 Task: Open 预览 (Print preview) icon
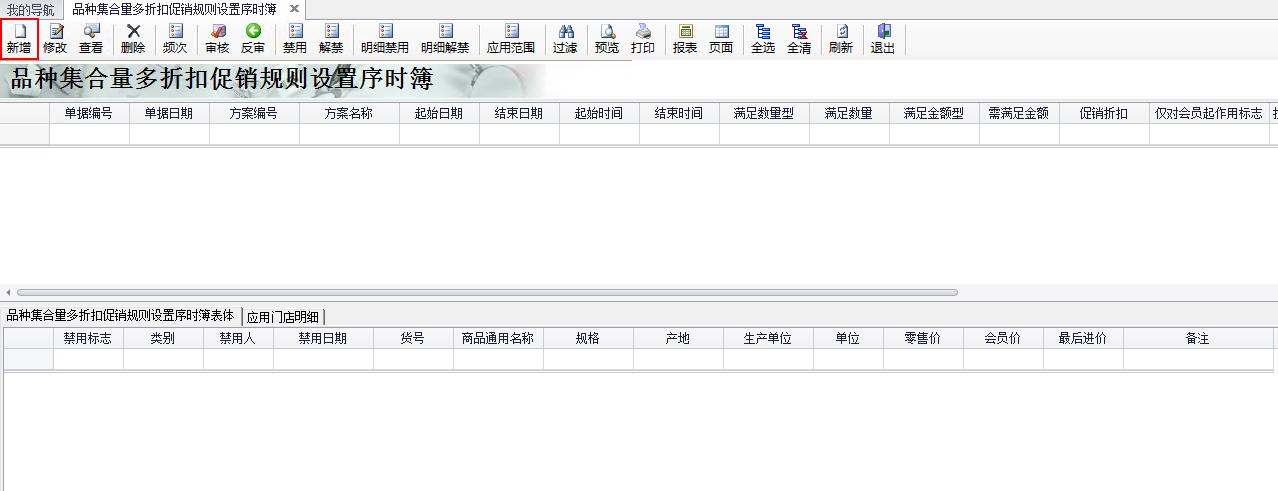tap(607, 39)
